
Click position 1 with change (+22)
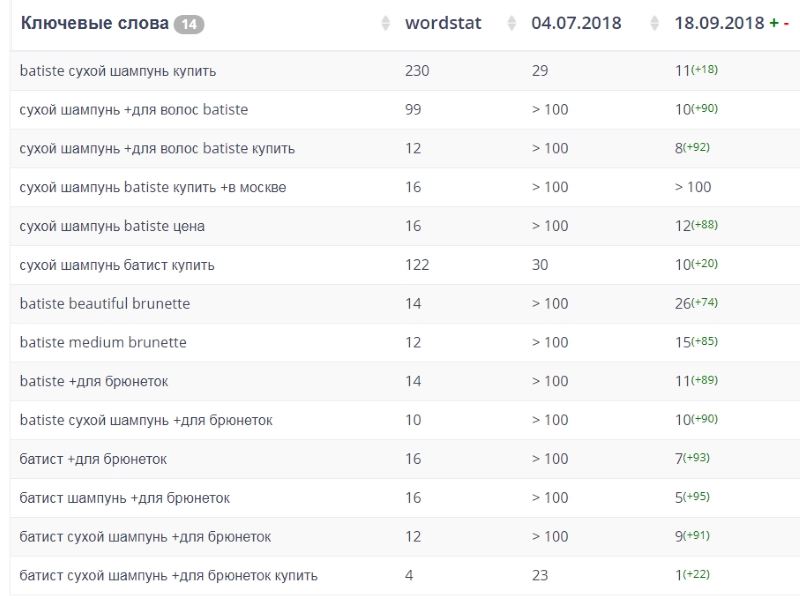pos(692,574)
